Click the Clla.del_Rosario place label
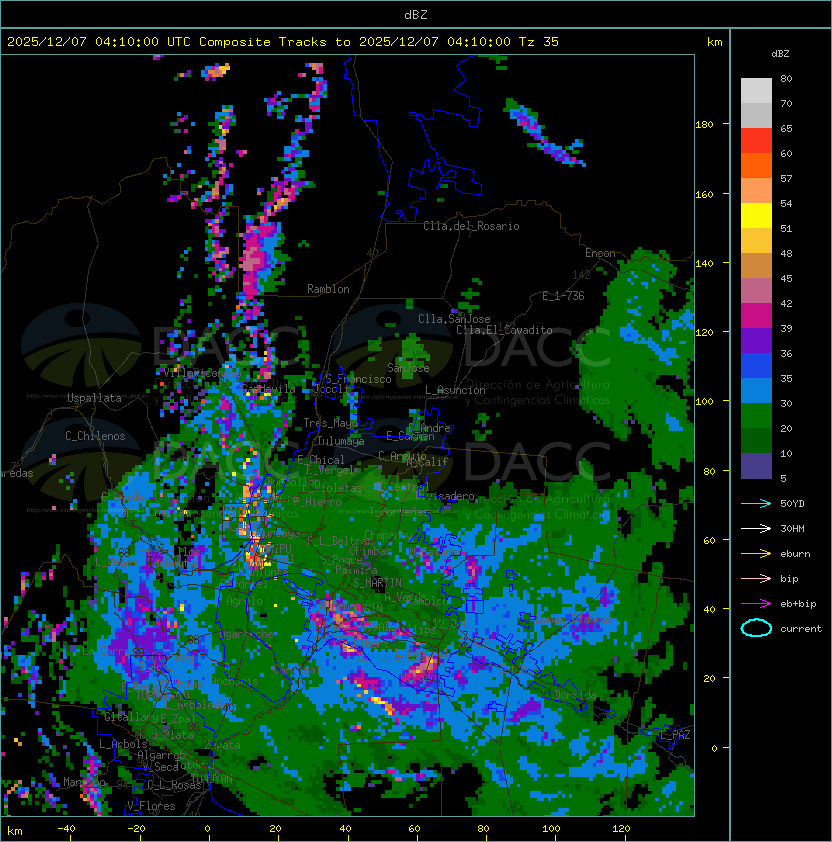This screenshot has height=842, width=832. (471, 226)
